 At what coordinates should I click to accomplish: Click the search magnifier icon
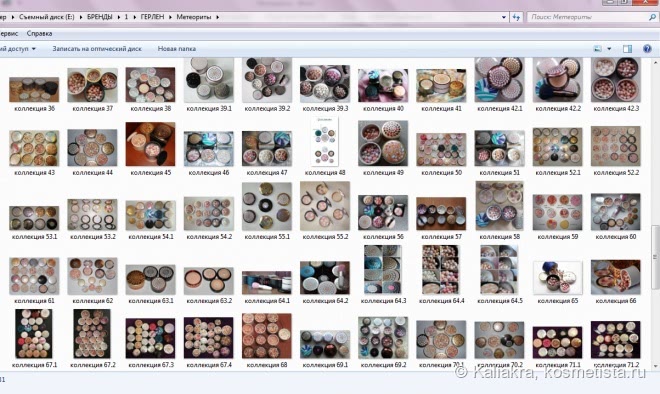[652, 17]
